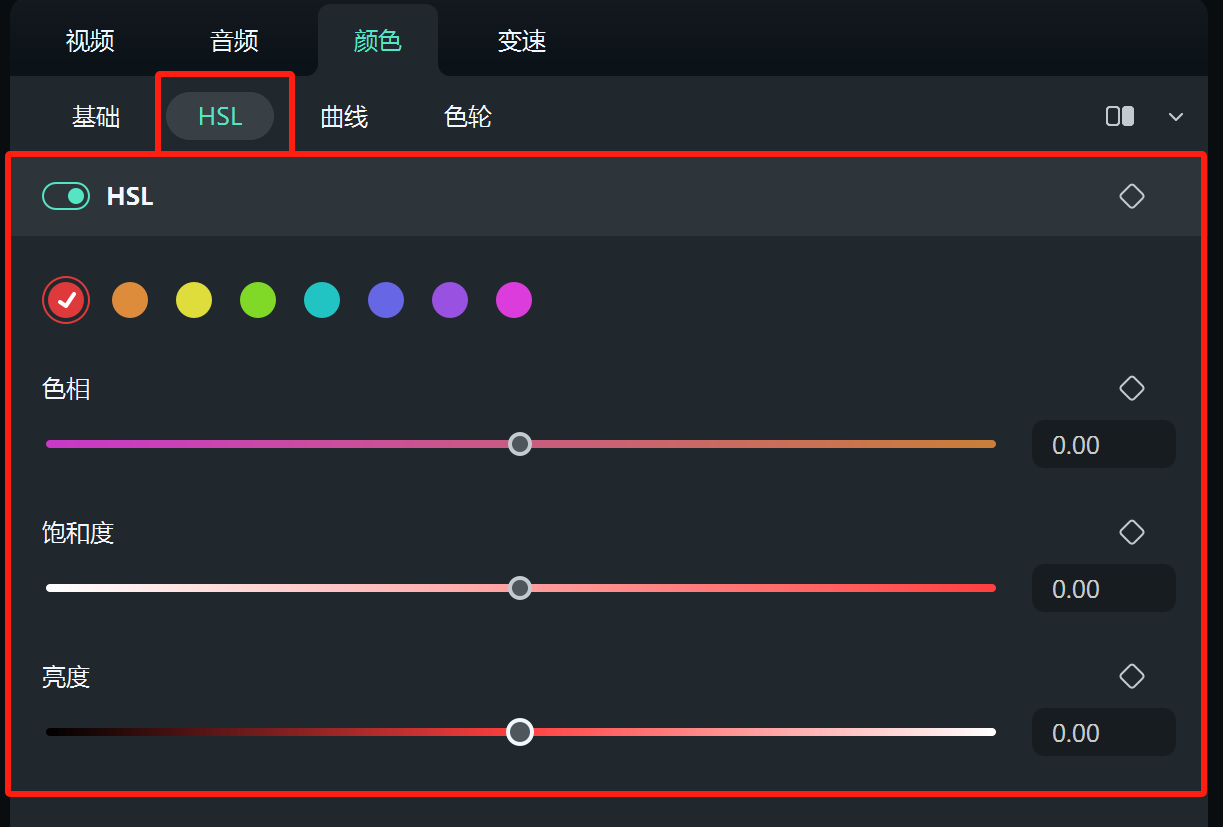Toggle the HSL effect switch off
This screenshot has width=1223, height=827.
(x=65, y=196)
